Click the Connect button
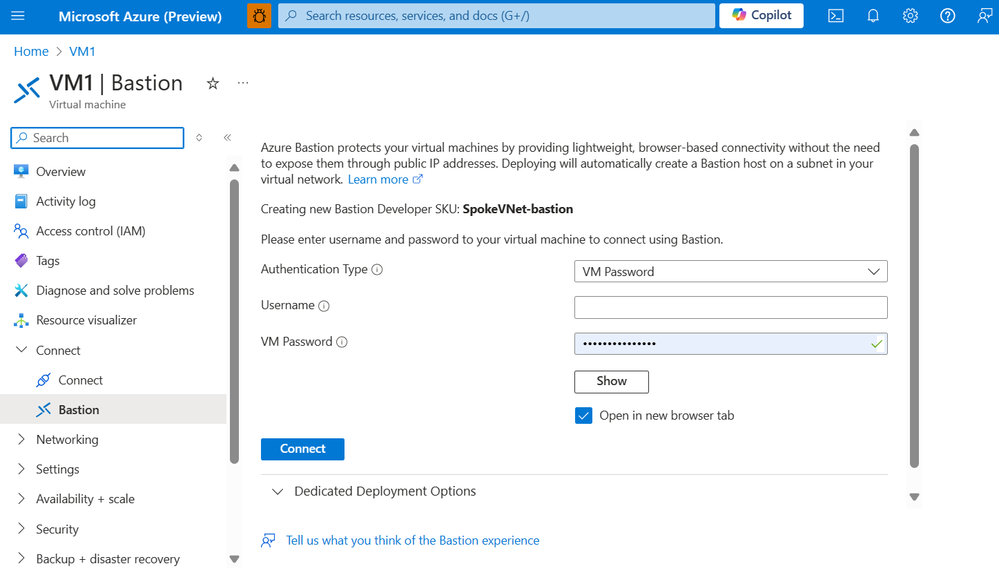This screenshot has width=999, height=568. point(303,449)
